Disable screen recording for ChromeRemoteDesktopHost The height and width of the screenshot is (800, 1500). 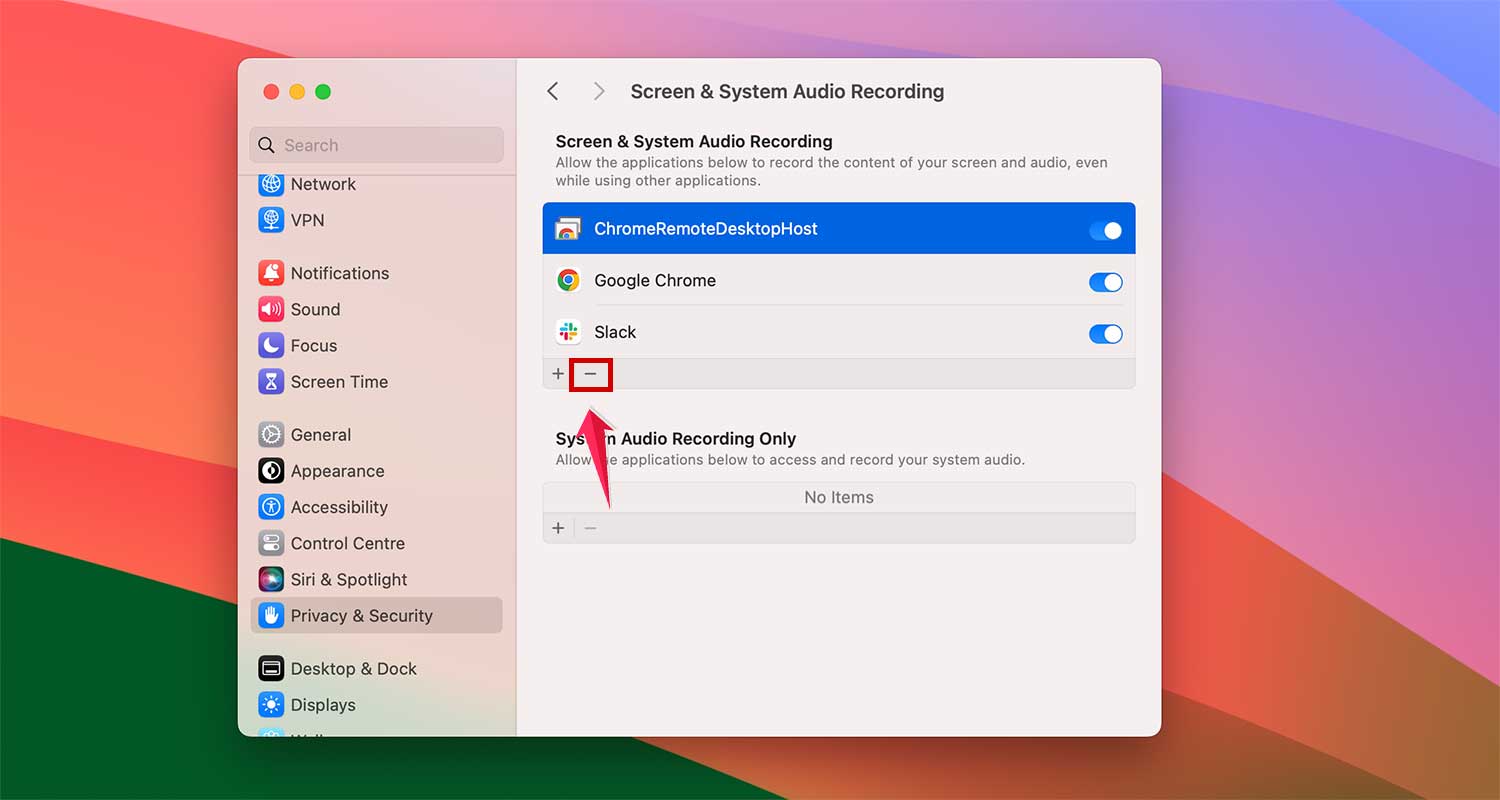[x=1105, y=229]
